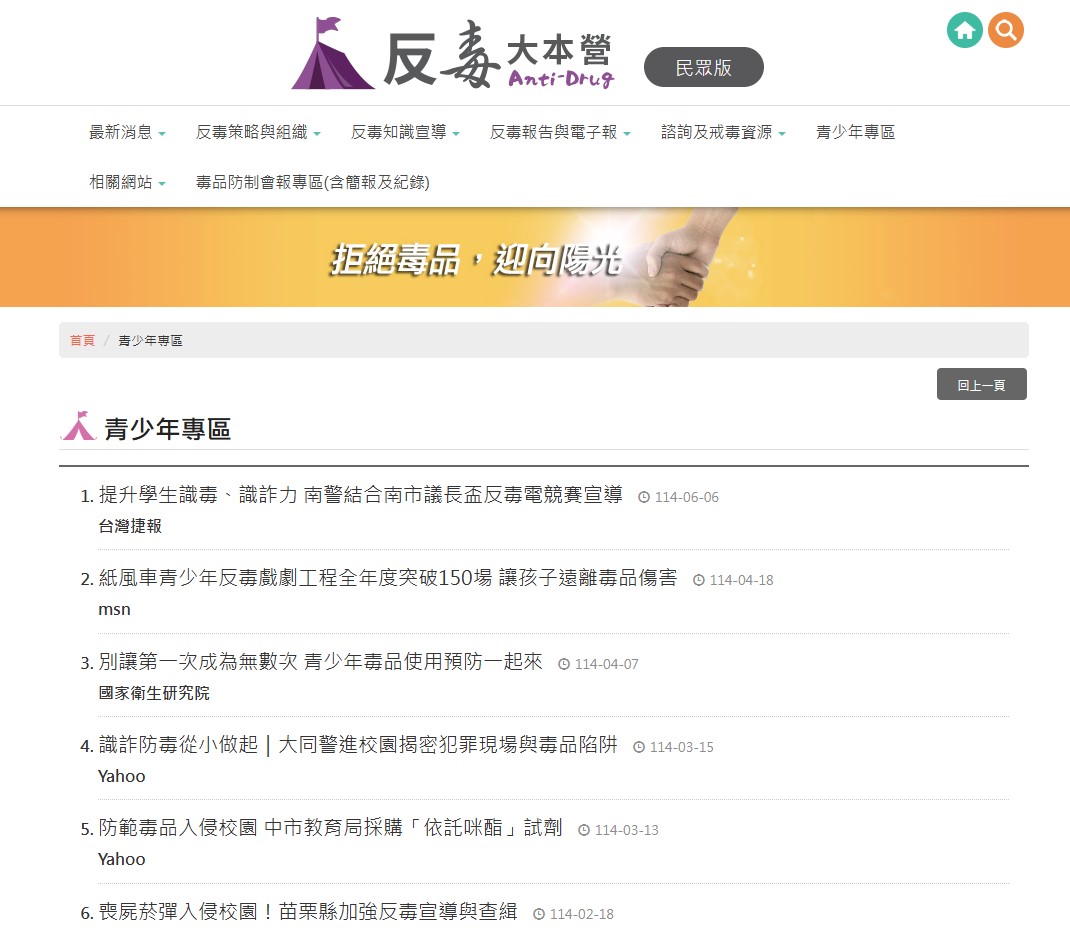Click the 拒絕毒品，迎向陽光 banner image
The image size is (1070, 930).
[535, 257]
